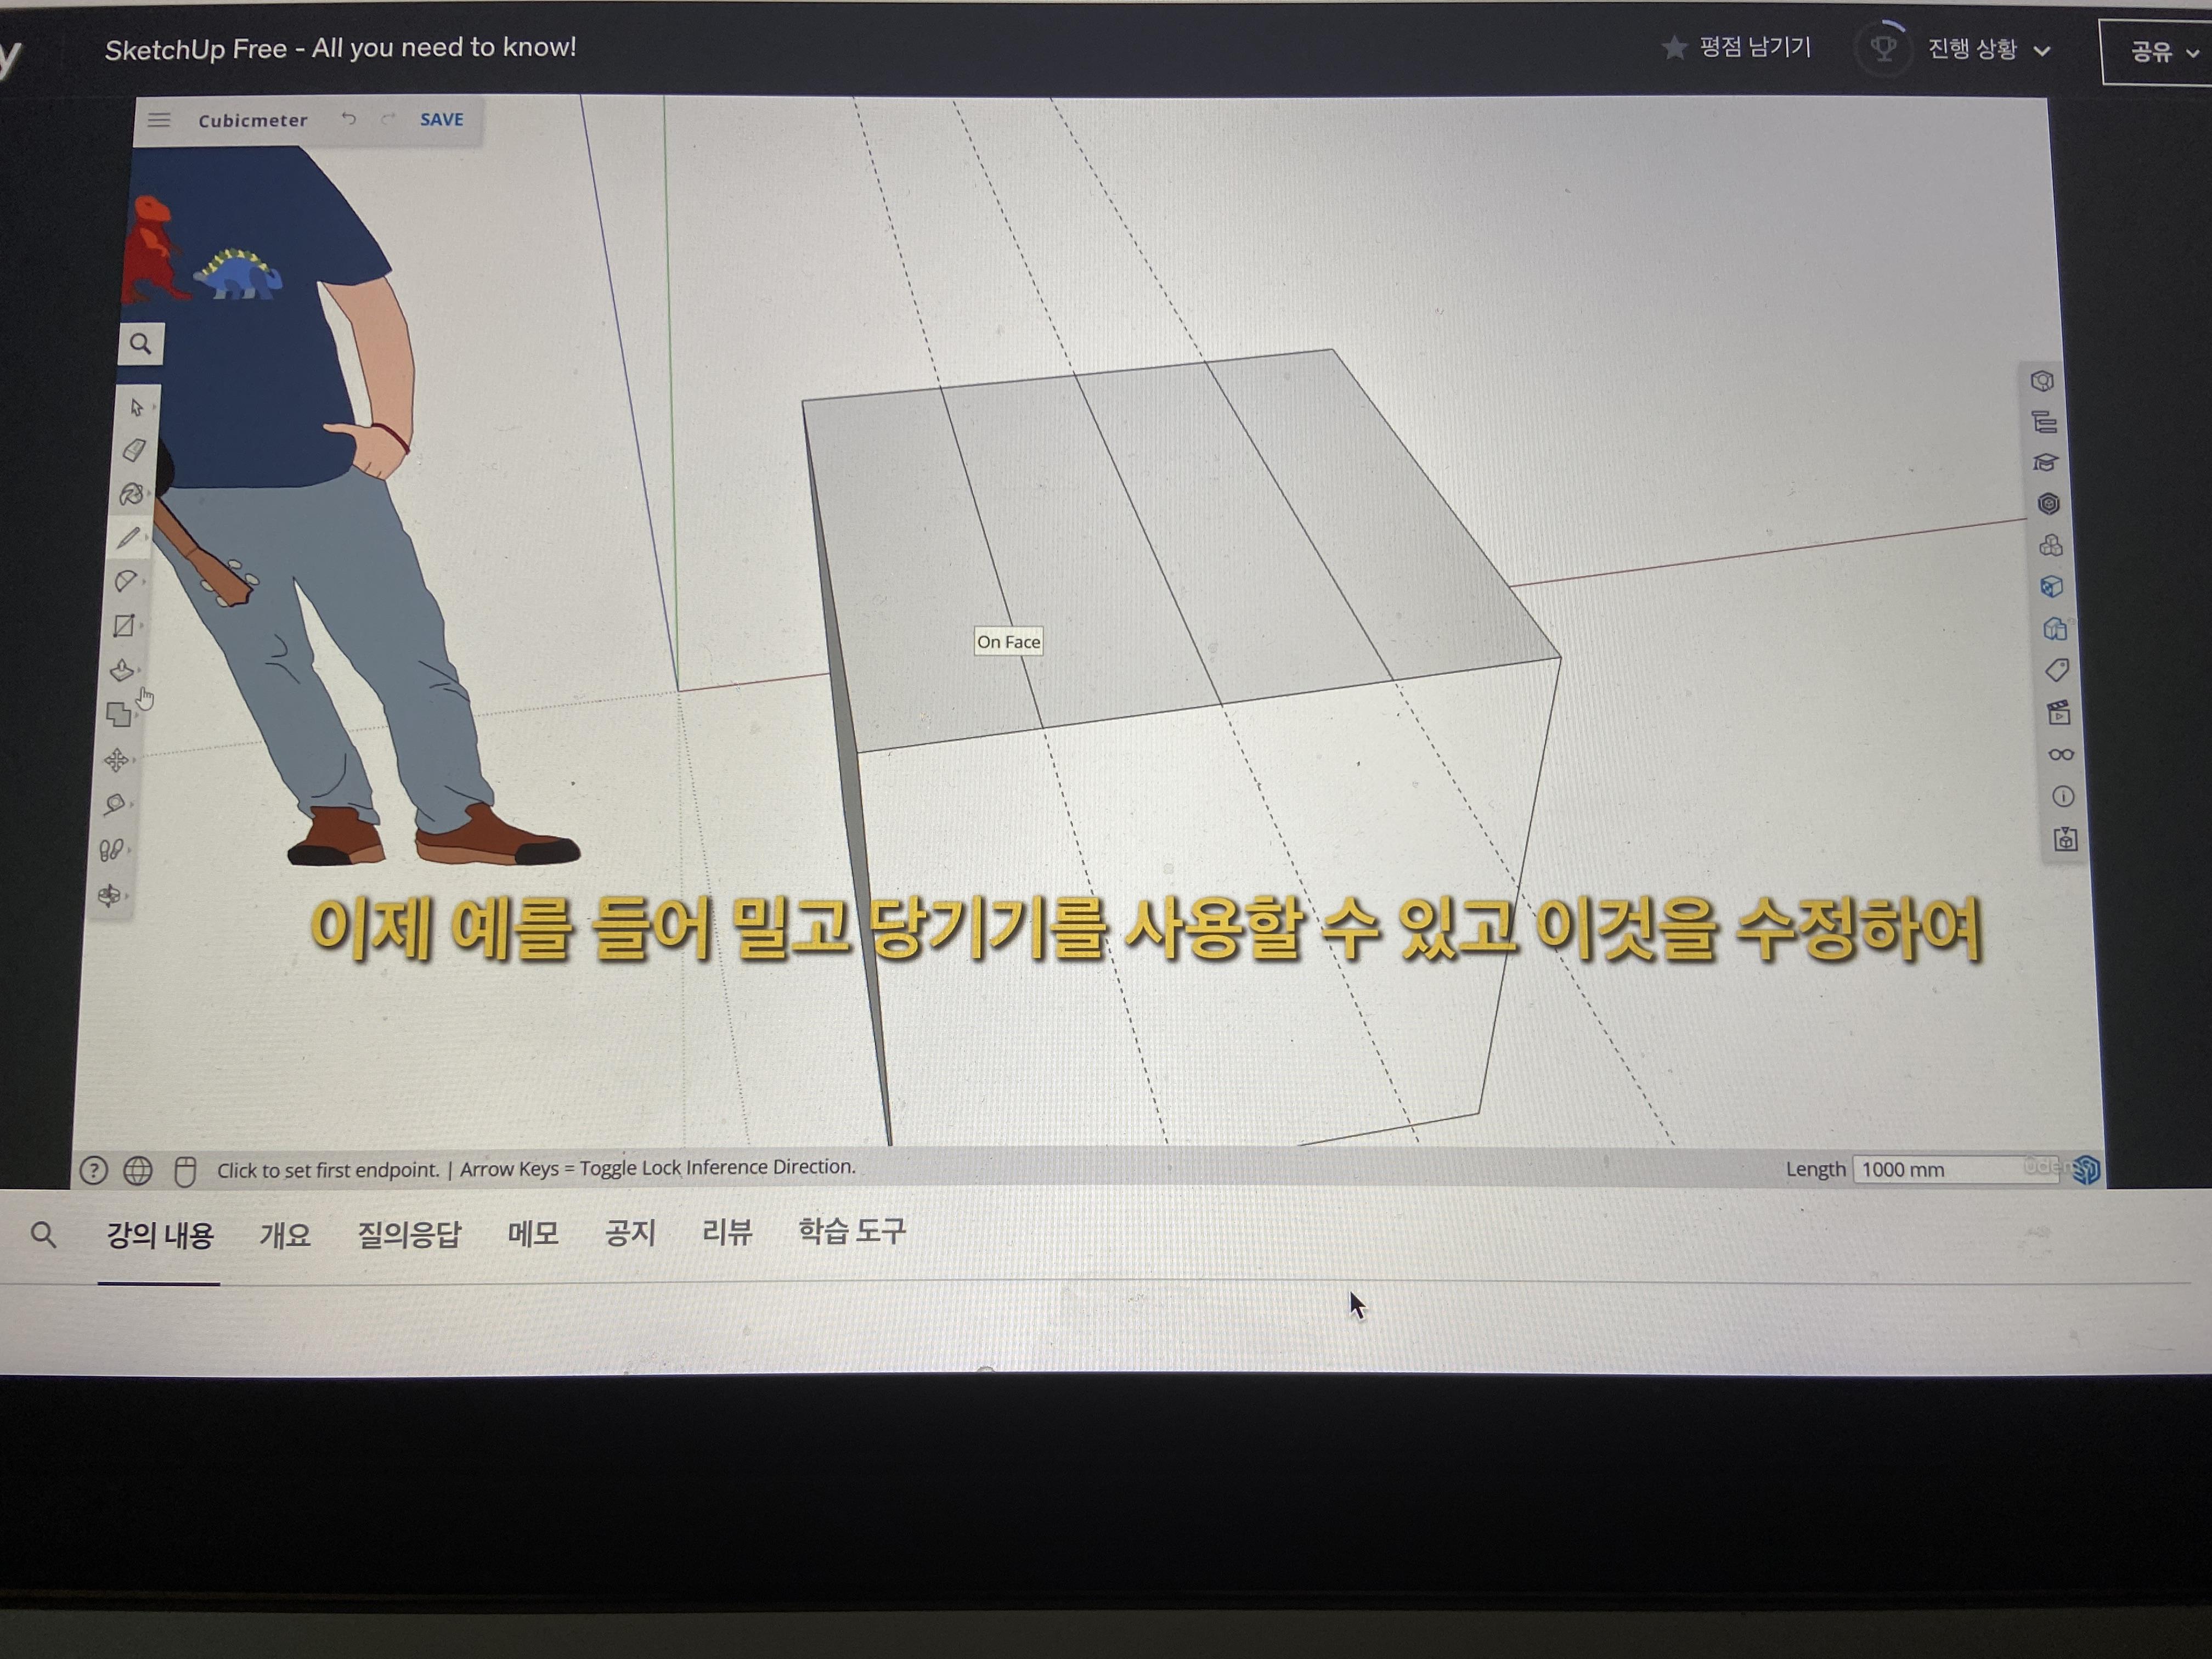Click the search icon beside 강의 내용
The height and width of the screenshot is (1659, 2212).
point(43,1235)
